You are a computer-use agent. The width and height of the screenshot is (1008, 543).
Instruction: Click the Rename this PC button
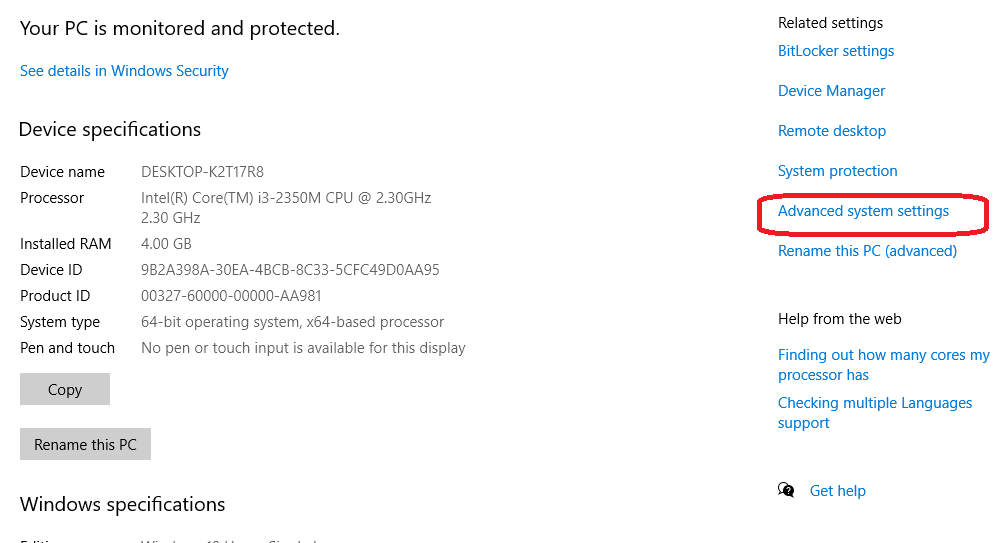pyautogui.click(x=86, y=444)
